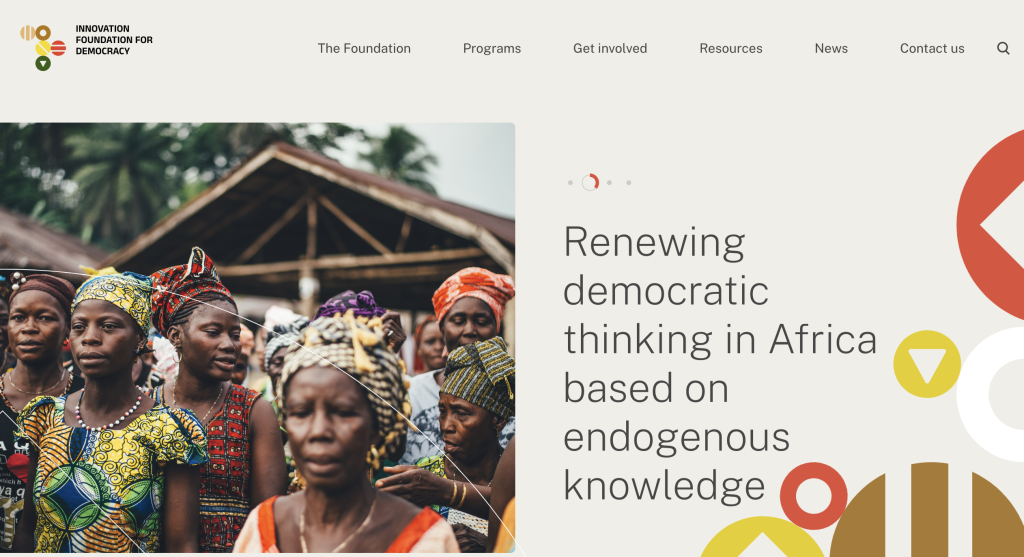Viewport: 1024px width, 557px height.
Task: Click the yellow circle down-triangle icon
Action: coord(927,364)
